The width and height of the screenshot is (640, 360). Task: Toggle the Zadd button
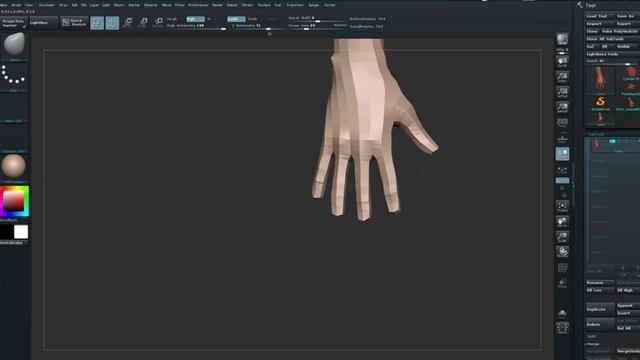(236, 19)
